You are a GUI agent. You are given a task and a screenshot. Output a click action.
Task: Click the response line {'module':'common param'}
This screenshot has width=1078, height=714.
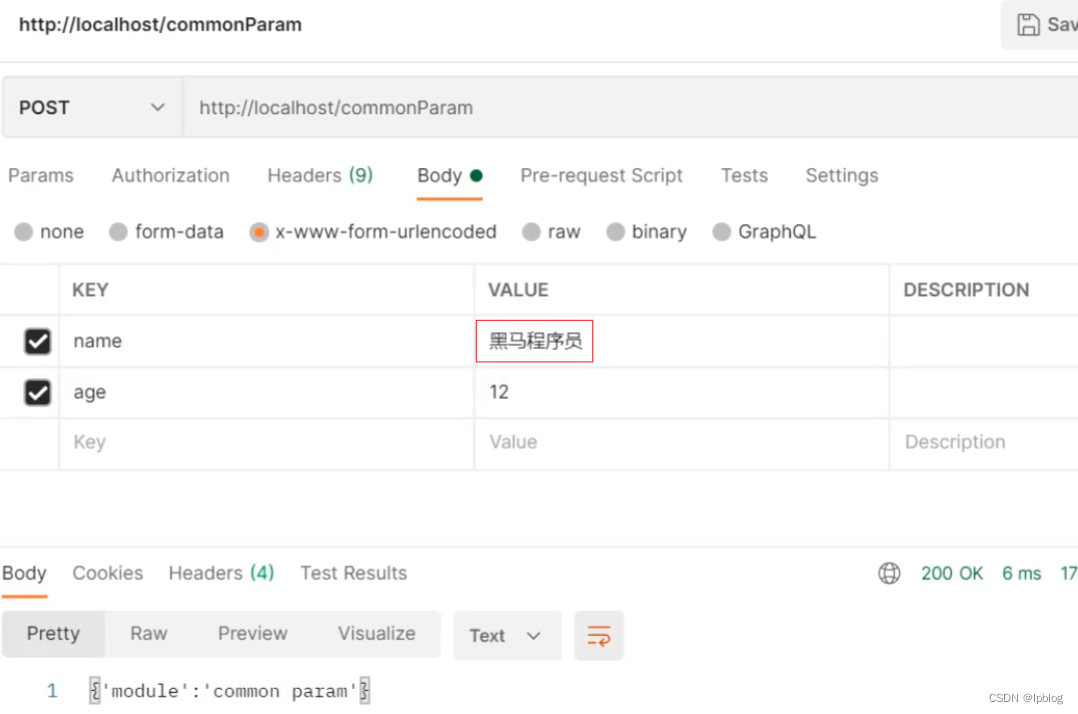point(230,691)
